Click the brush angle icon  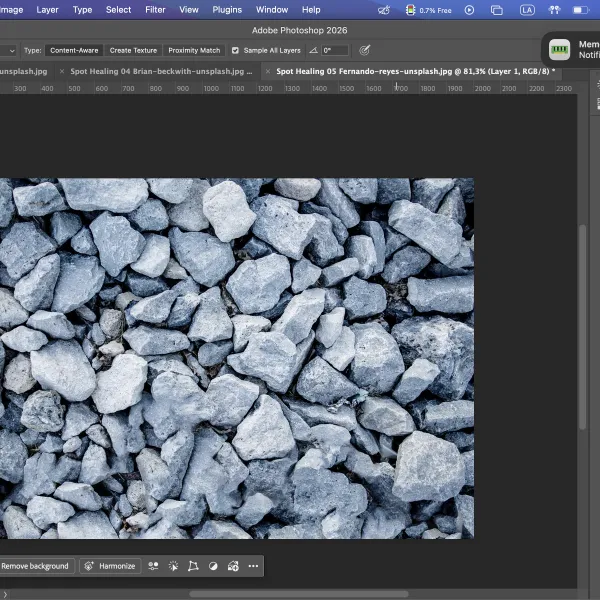point(313,50)
